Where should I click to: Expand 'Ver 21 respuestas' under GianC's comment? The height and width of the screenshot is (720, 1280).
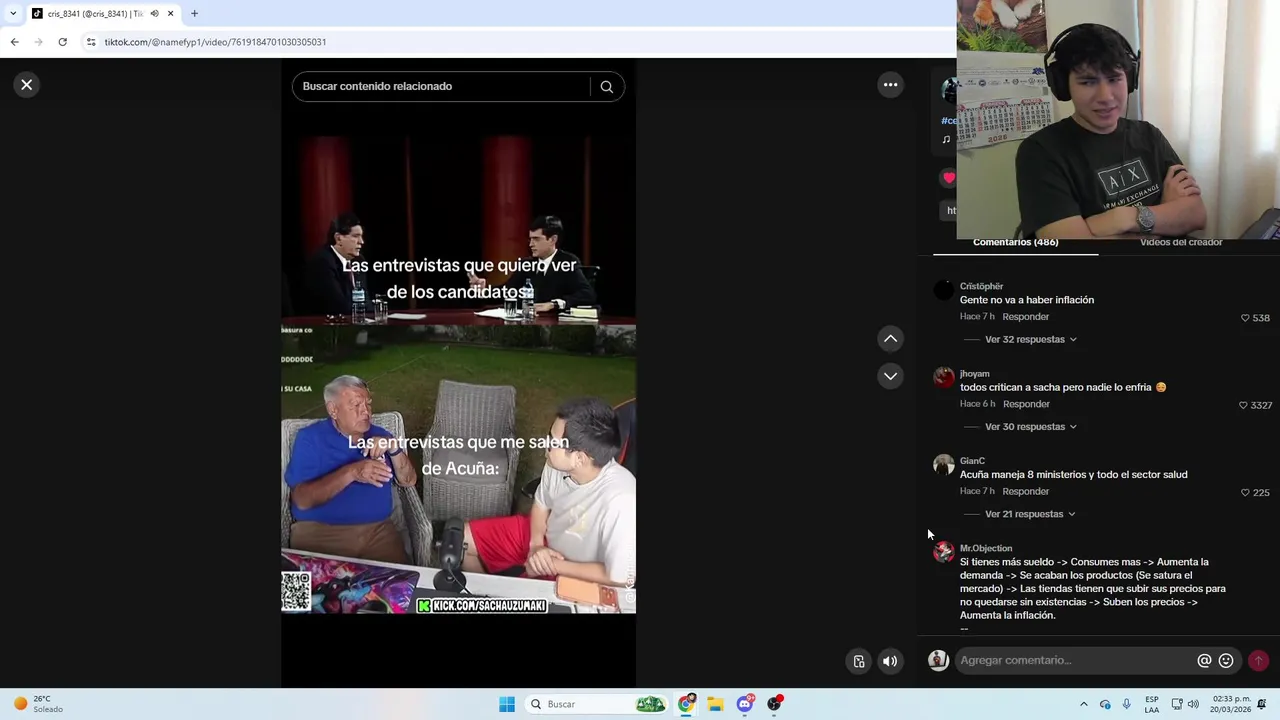click(x=1029, y=514)
